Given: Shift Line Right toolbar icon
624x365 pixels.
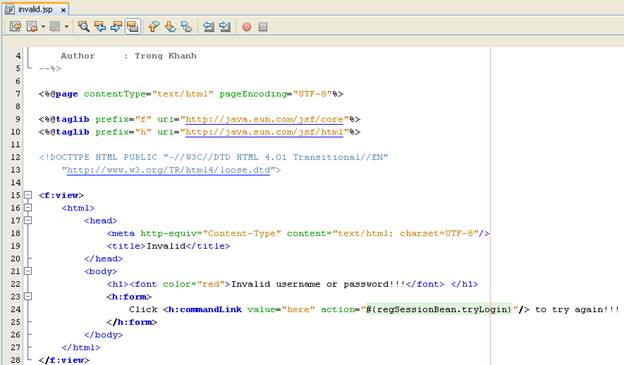Looking at the screenshot, I should pos(225,27).
